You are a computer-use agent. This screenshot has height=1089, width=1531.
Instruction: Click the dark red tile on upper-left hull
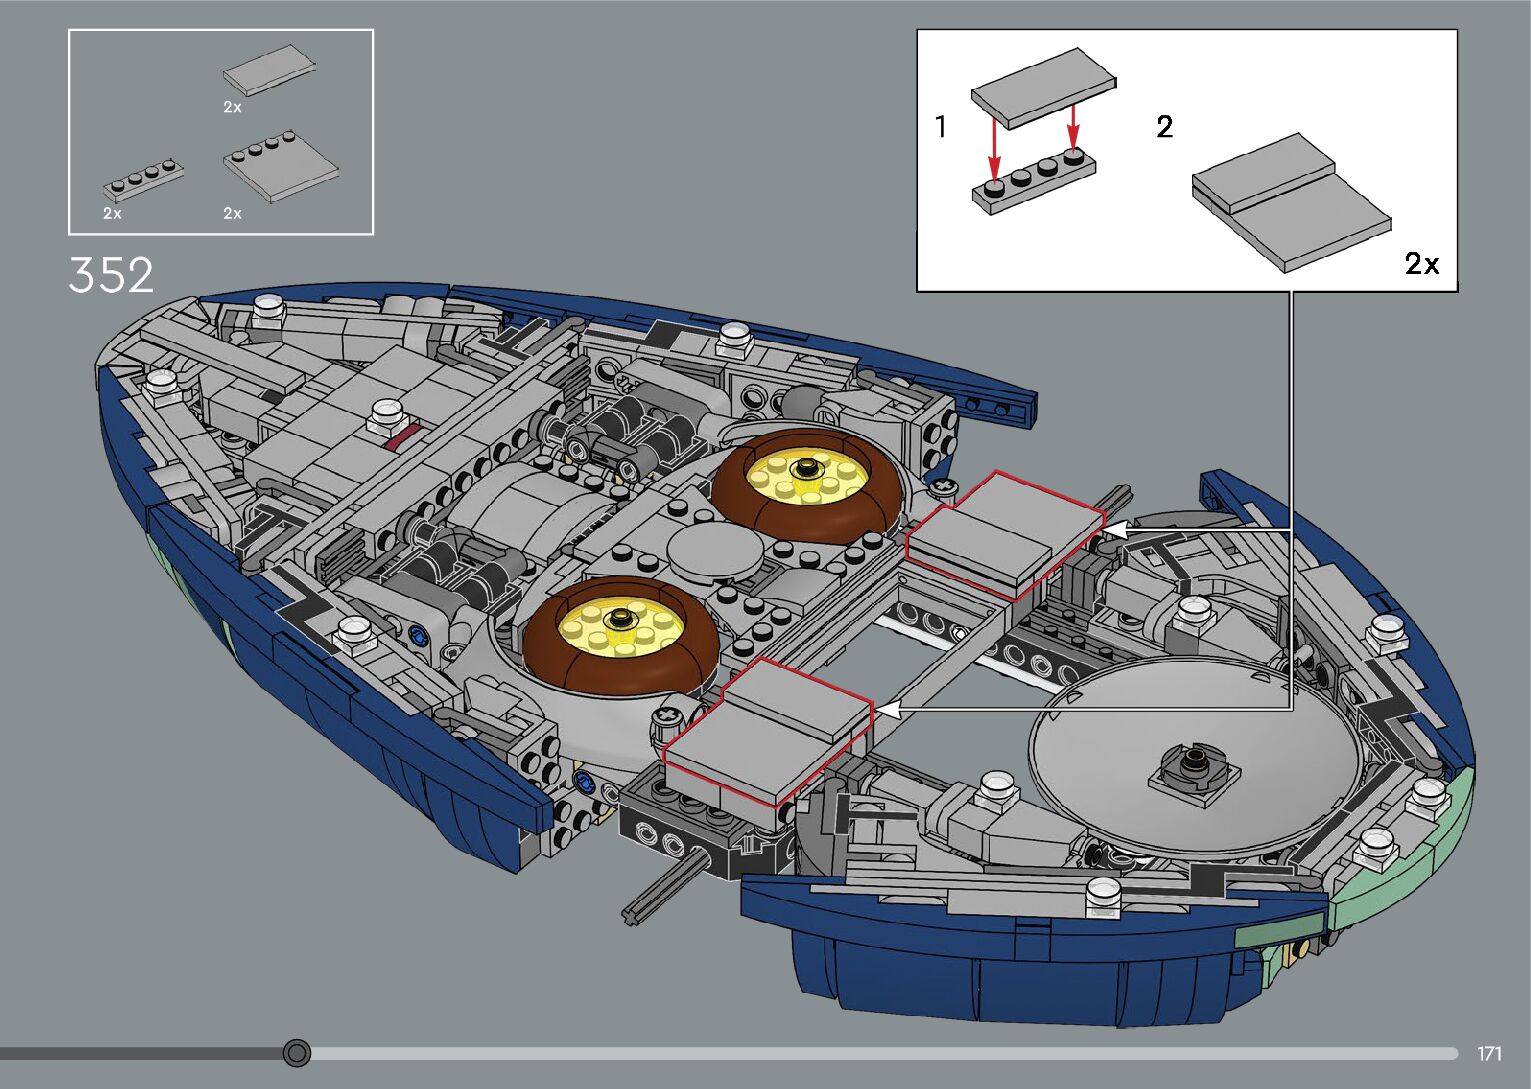point(398,434)
